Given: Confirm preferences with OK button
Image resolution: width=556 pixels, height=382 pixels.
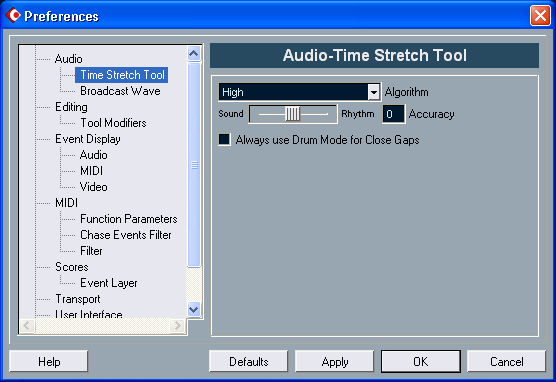Looking at the screenshot, I should point(421,361).
